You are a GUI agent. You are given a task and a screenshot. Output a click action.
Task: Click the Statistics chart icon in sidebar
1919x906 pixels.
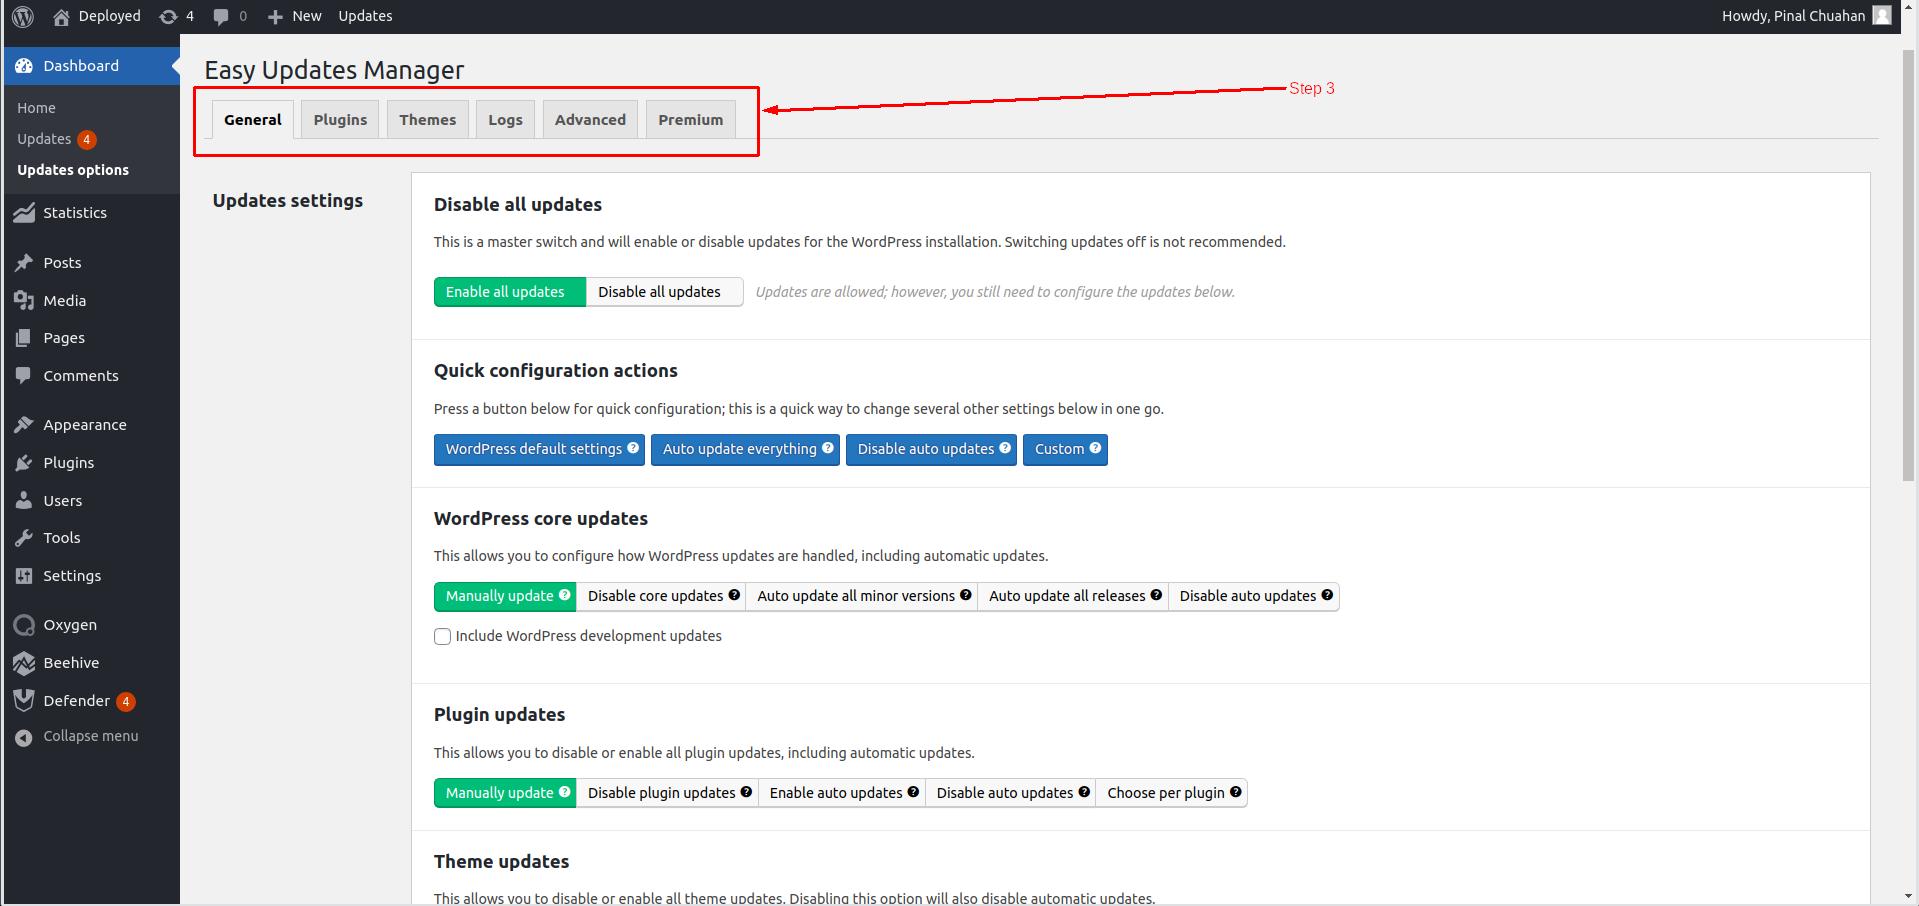(24, 213)
